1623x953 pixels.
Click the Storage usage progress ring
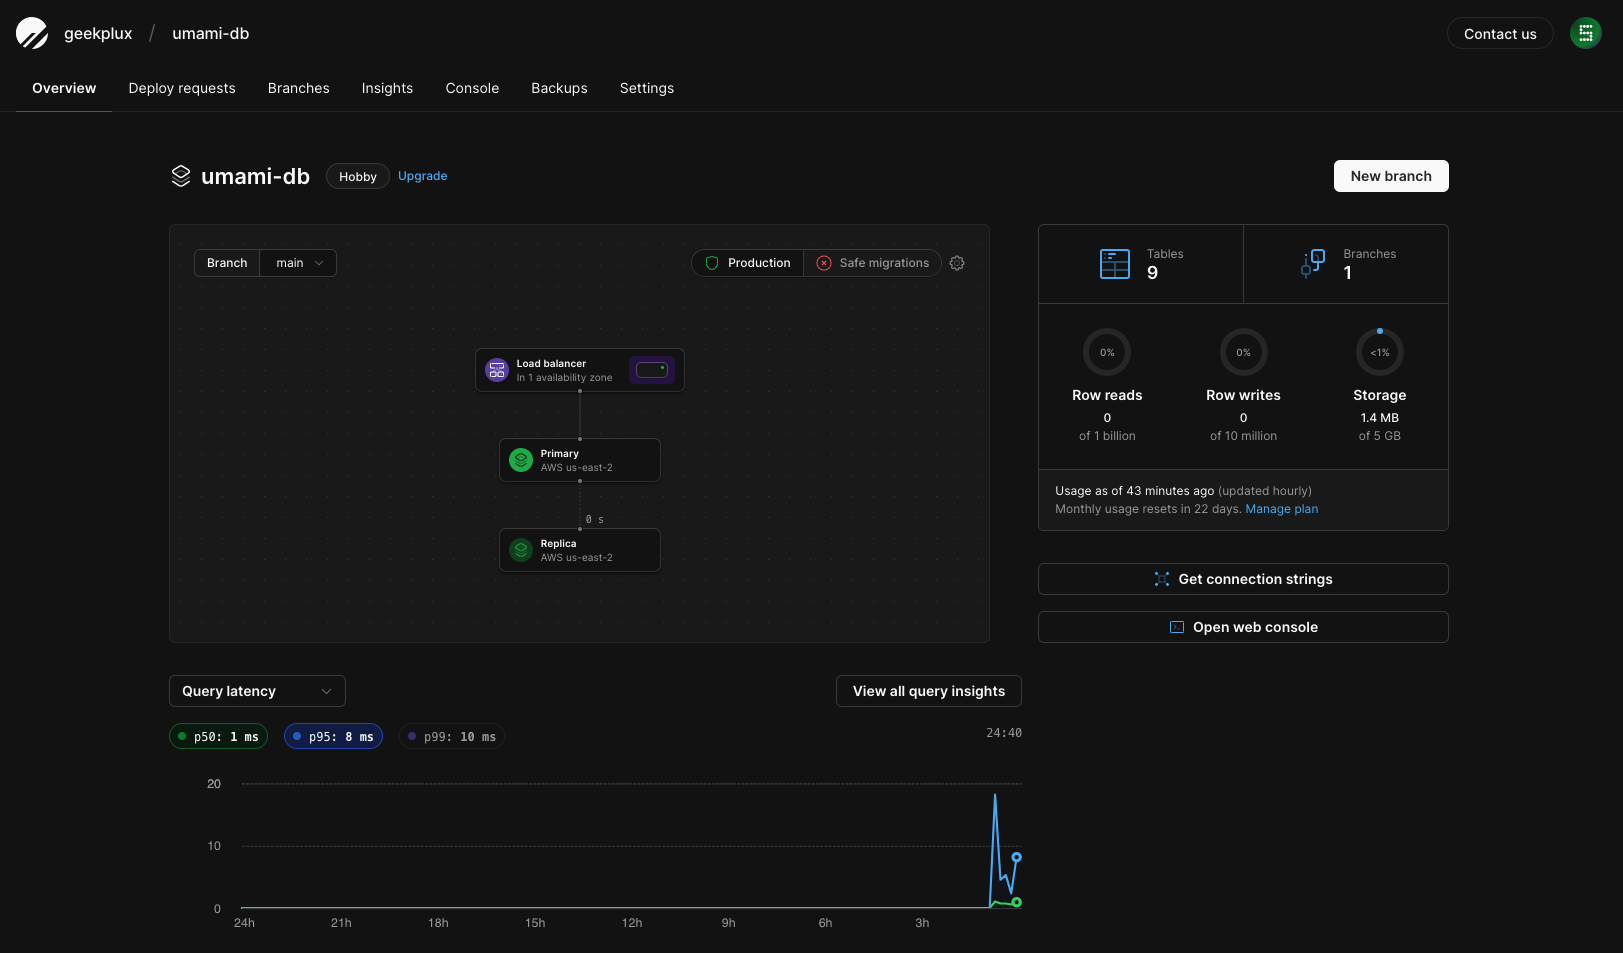click(1379, 352)
